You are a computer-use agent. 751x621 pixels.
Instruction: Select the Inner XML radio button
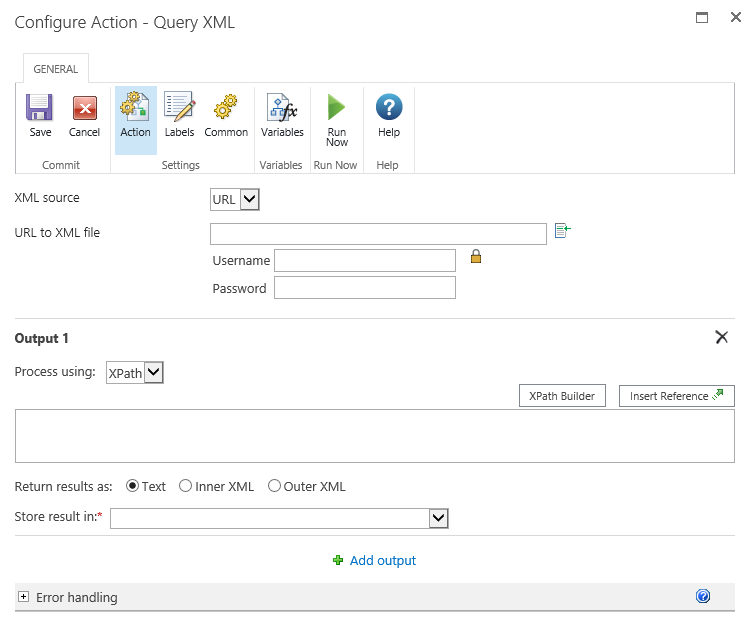tap(185, 487)
